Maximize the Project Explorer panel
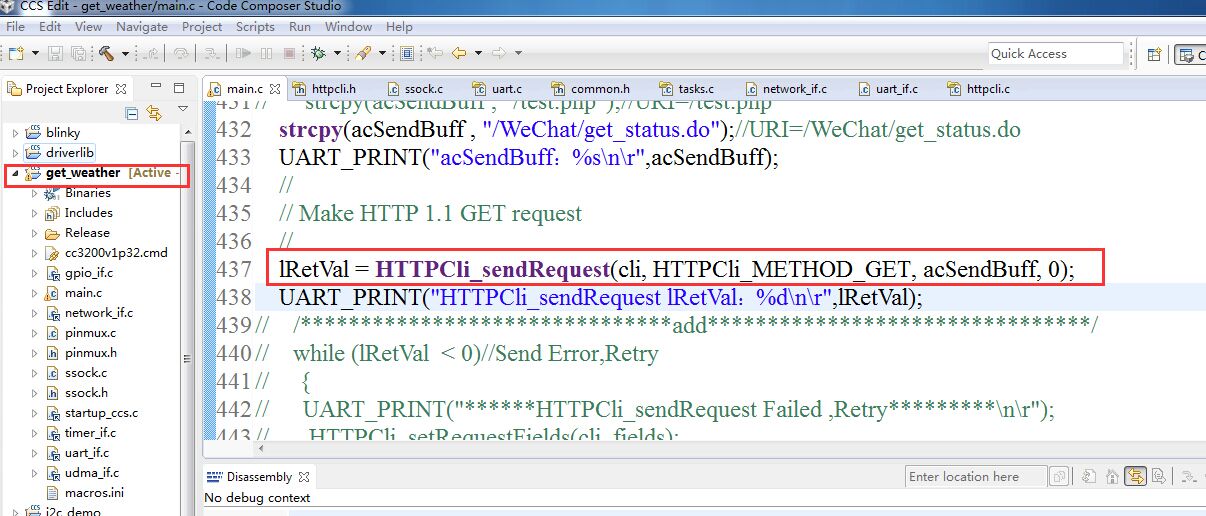Viewport: 1206px width, 516px height. tap(179, 88)
